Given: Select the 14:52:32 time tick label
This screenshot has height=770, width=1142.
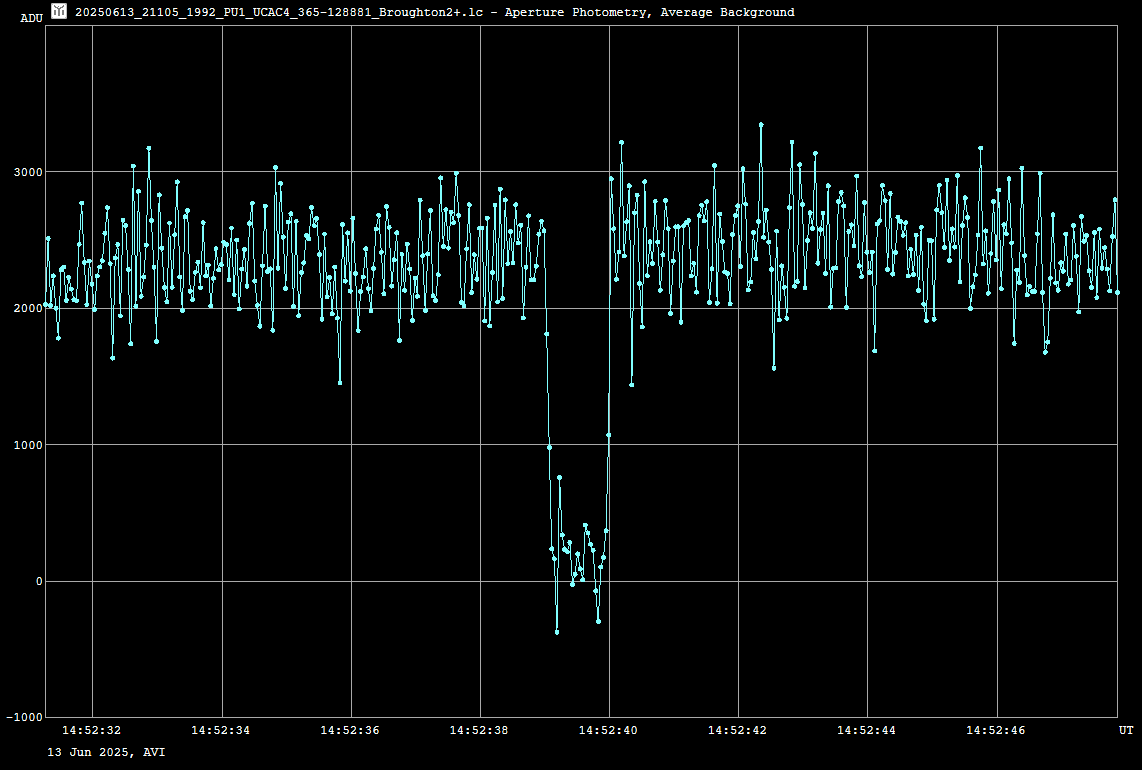Looking at the screenshot, I should tap(93, 731).
